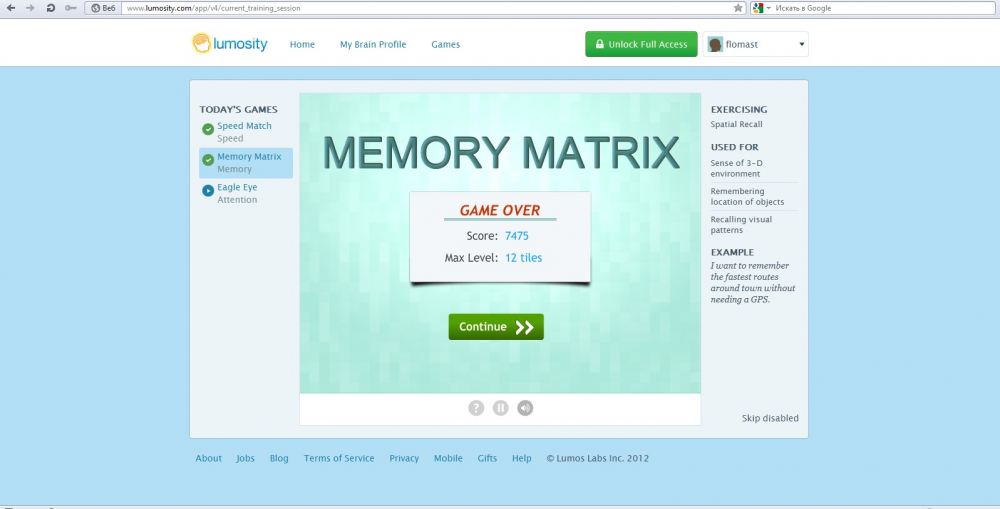Click Eagle Eye blue play icon
Screen dimensions: 1000x509
[208, 191]
